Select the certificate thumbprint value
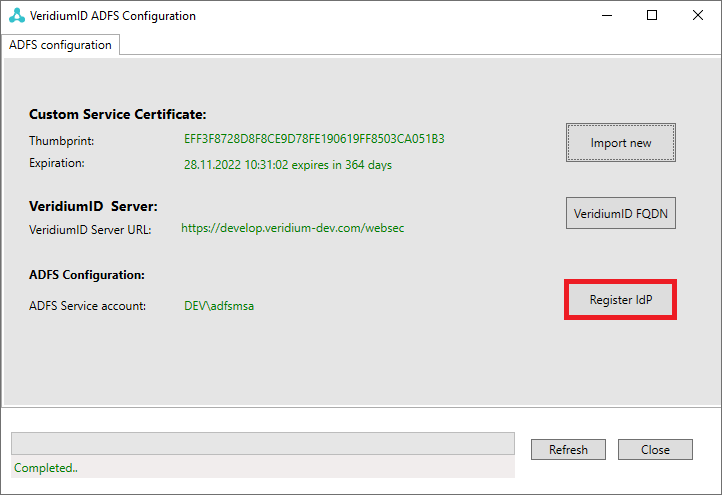722x495 pixels. coord(312,139)
